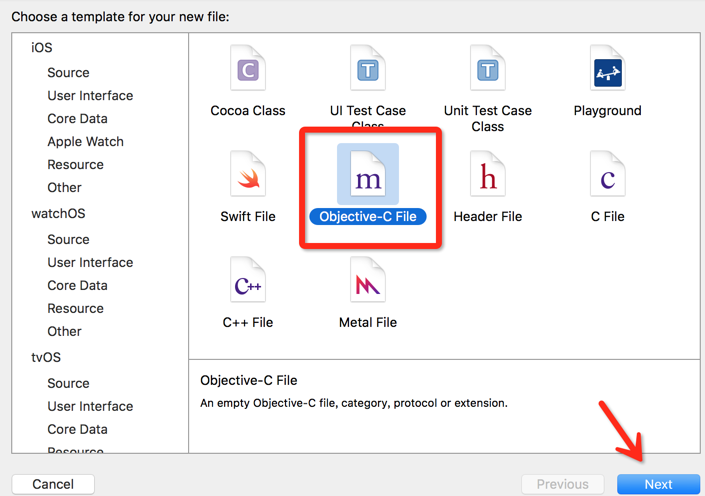
Task: Select the Playground template icon
Action: pyautogui.click(x=608, y=70)
